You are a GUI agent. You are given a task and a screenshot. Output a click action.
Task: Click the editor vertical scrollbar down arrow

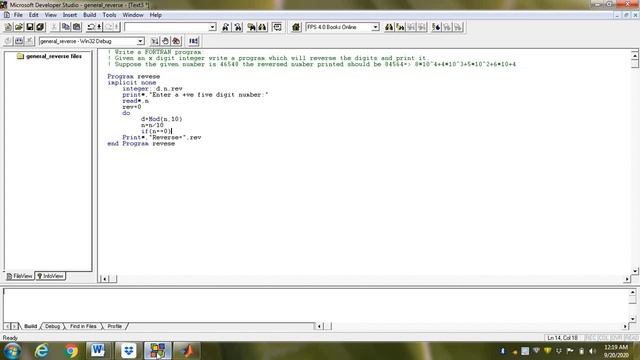tap(635, 271)
